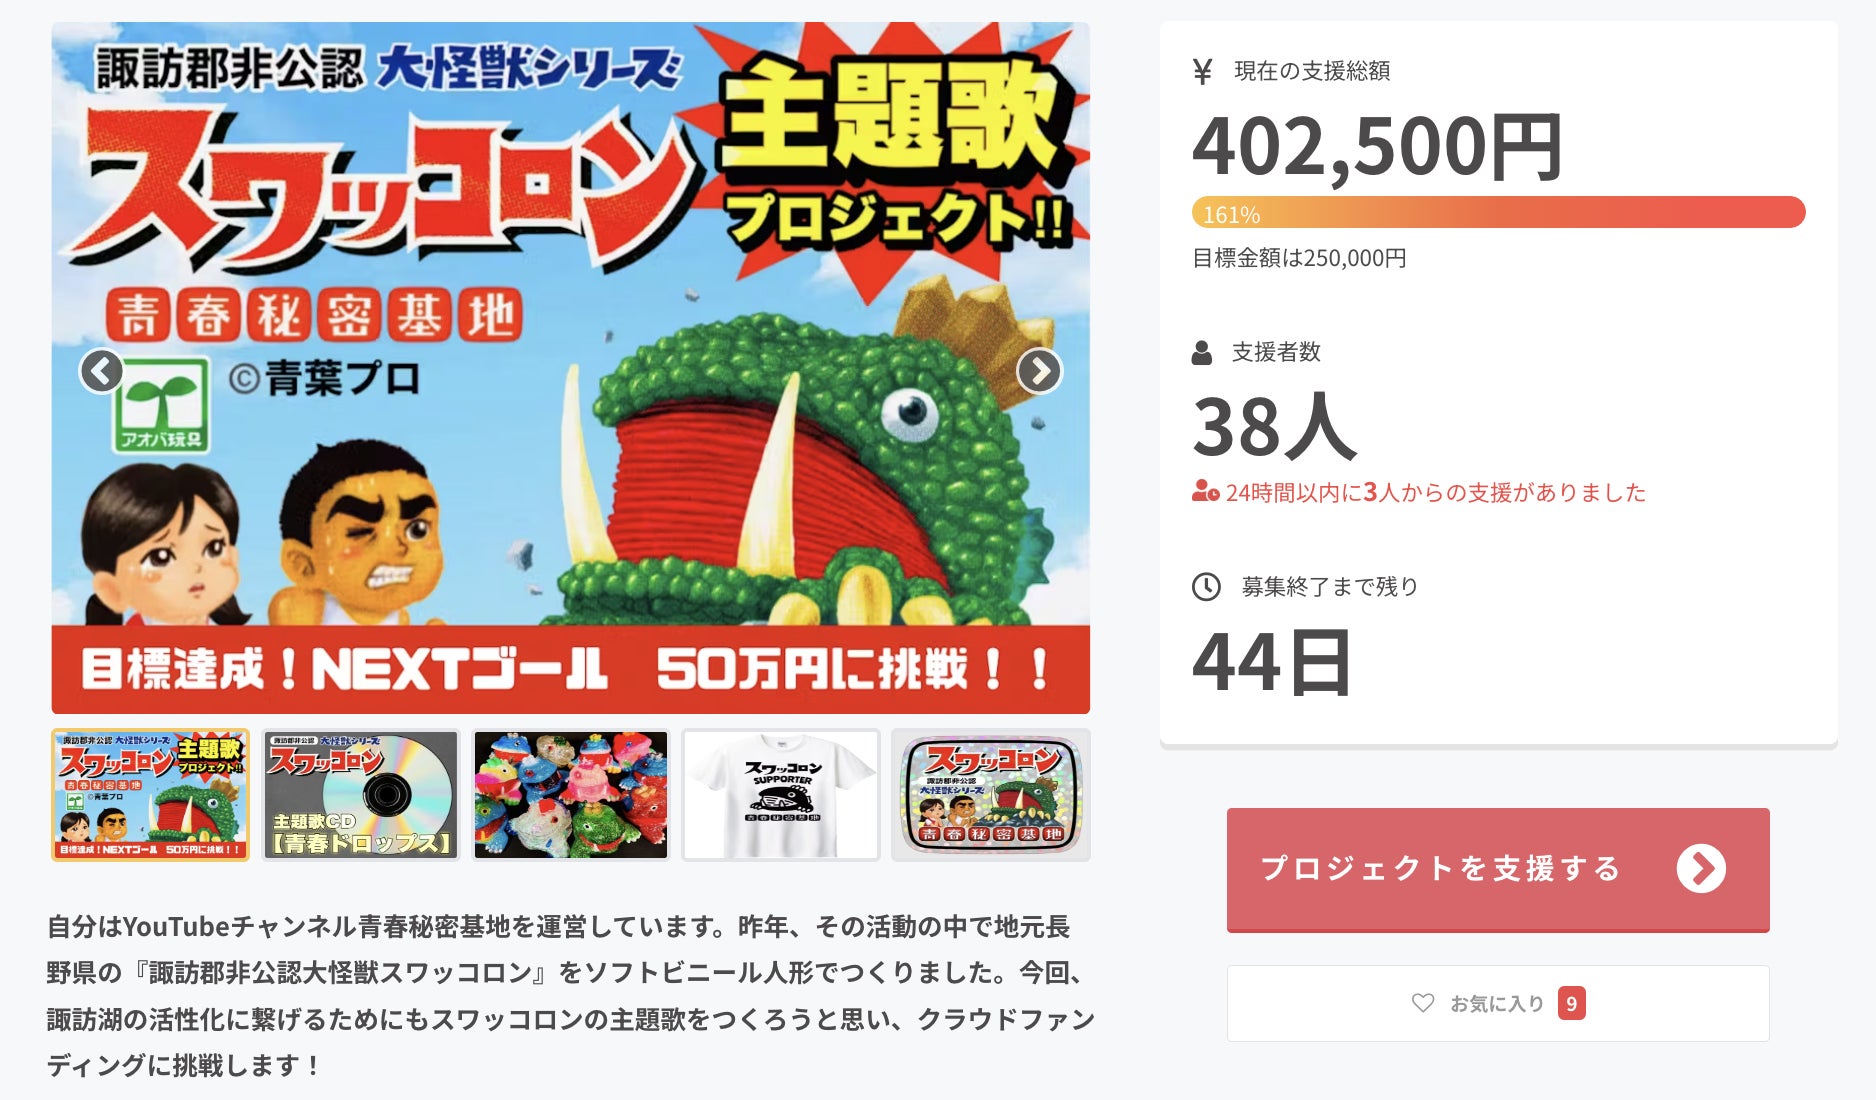Click the red supporter icon beside 24時間以内
The image size is (1876, 1100).
click(1205, 492)
